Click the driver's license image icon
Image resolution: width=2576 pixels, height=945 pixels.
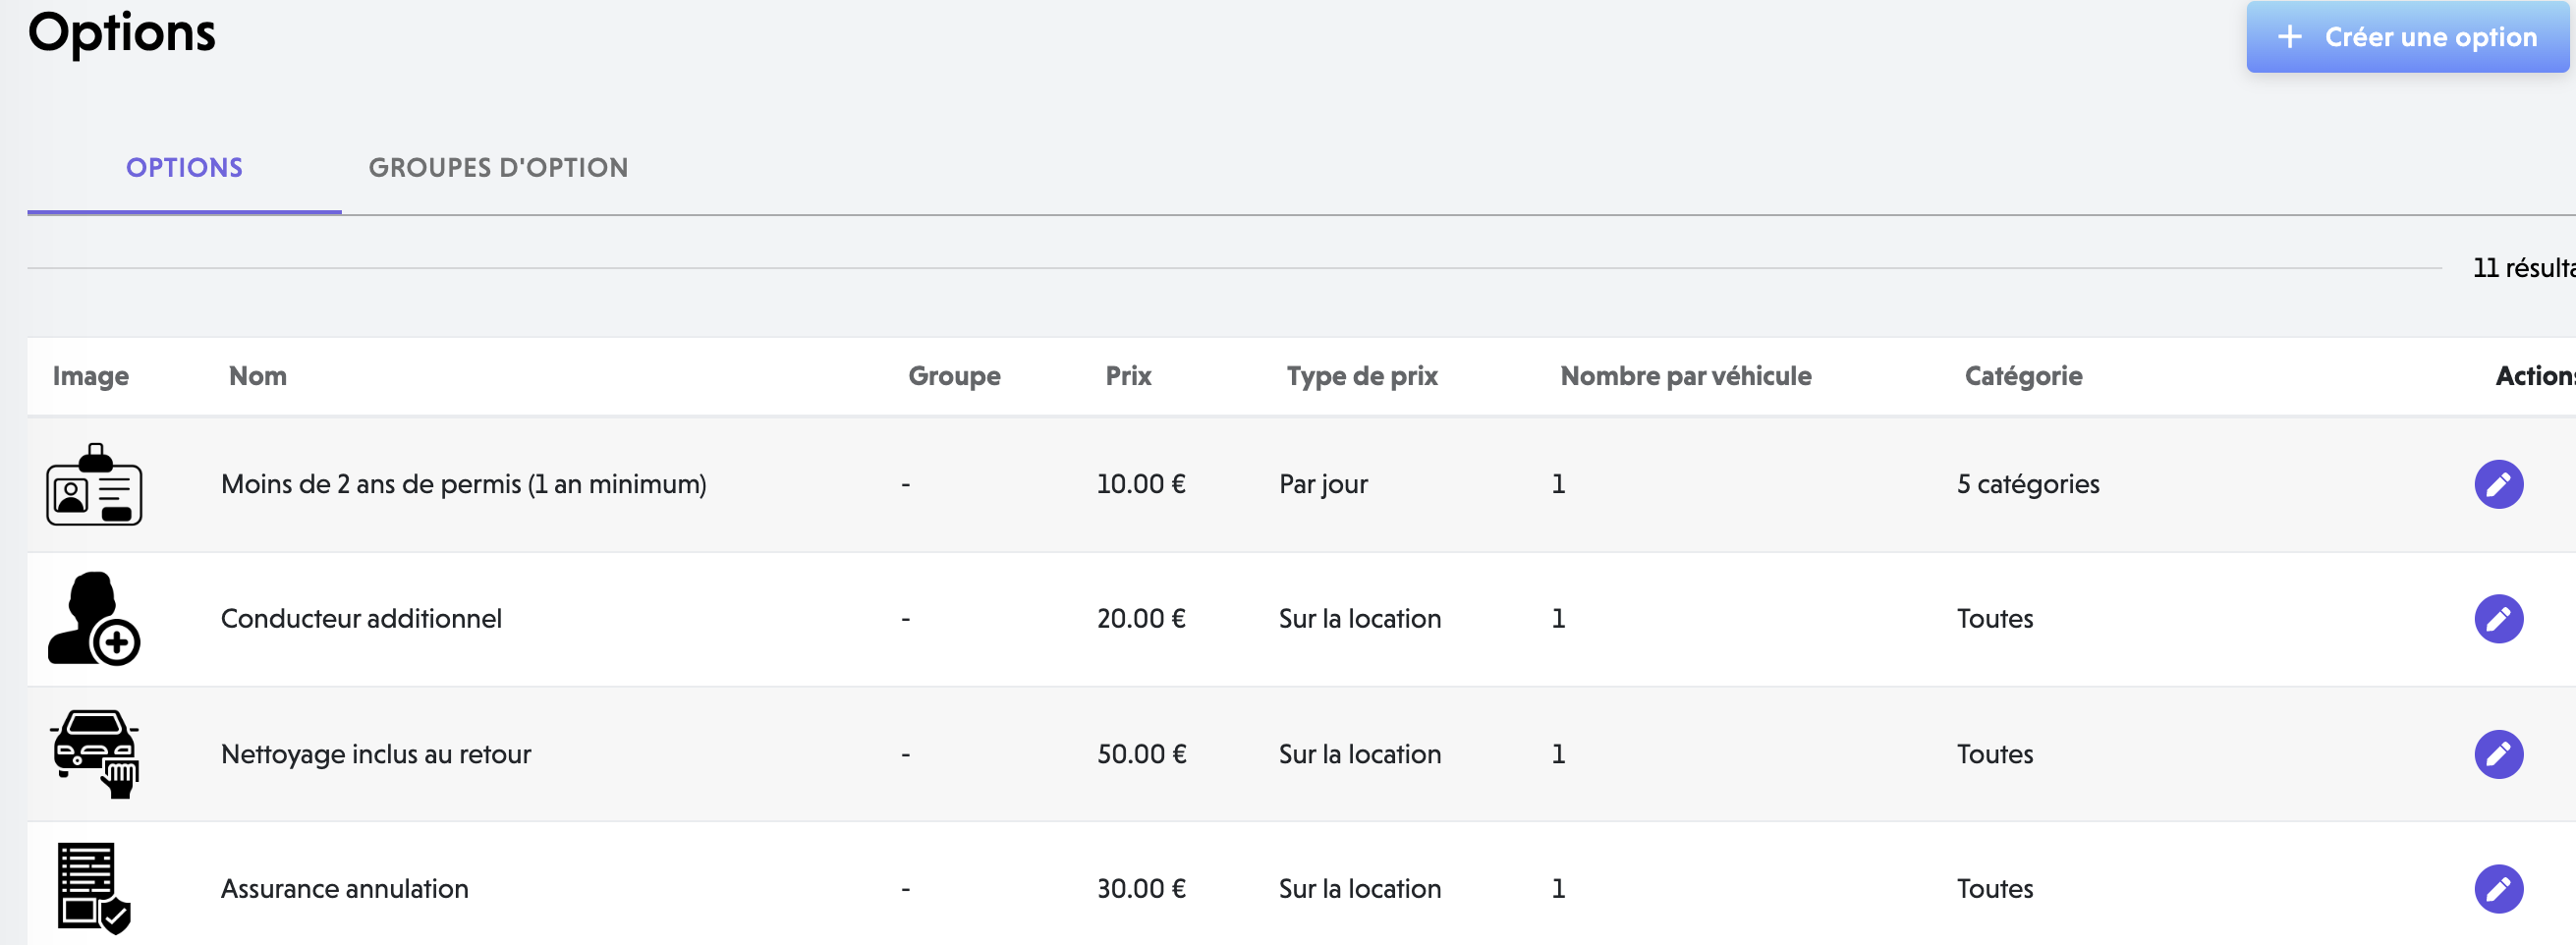94,485
